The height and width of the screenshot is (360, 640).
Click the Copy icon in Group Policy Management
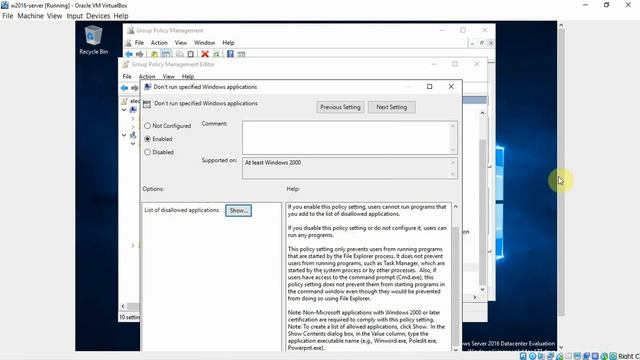(x=180, y=54)
